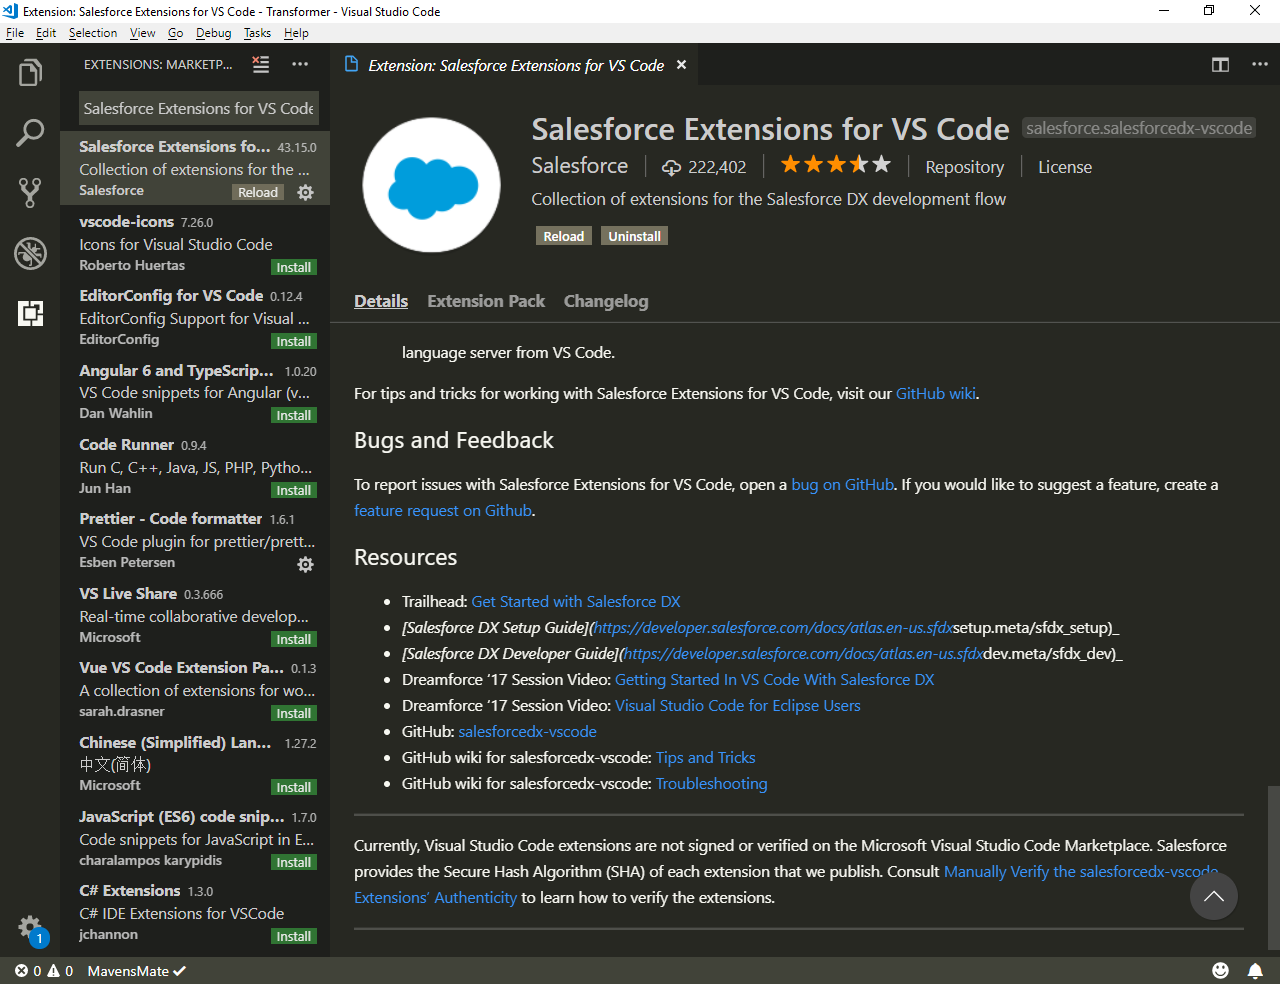Open notifications bell in status bar
This screenshot has width=1280, height=984.
coord(1255,970)
